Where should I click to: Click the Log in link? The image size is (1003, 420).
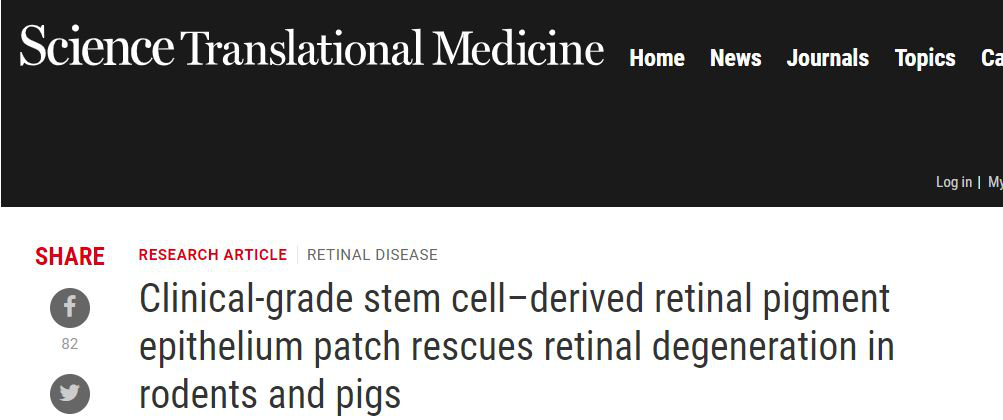[953, 182]
